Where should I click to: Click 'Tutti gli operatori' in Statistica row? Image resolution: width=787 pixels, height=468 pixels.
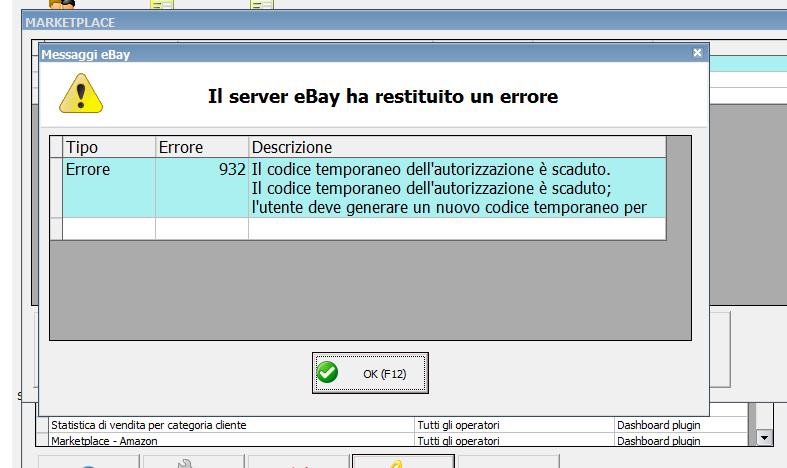point(458,425)
